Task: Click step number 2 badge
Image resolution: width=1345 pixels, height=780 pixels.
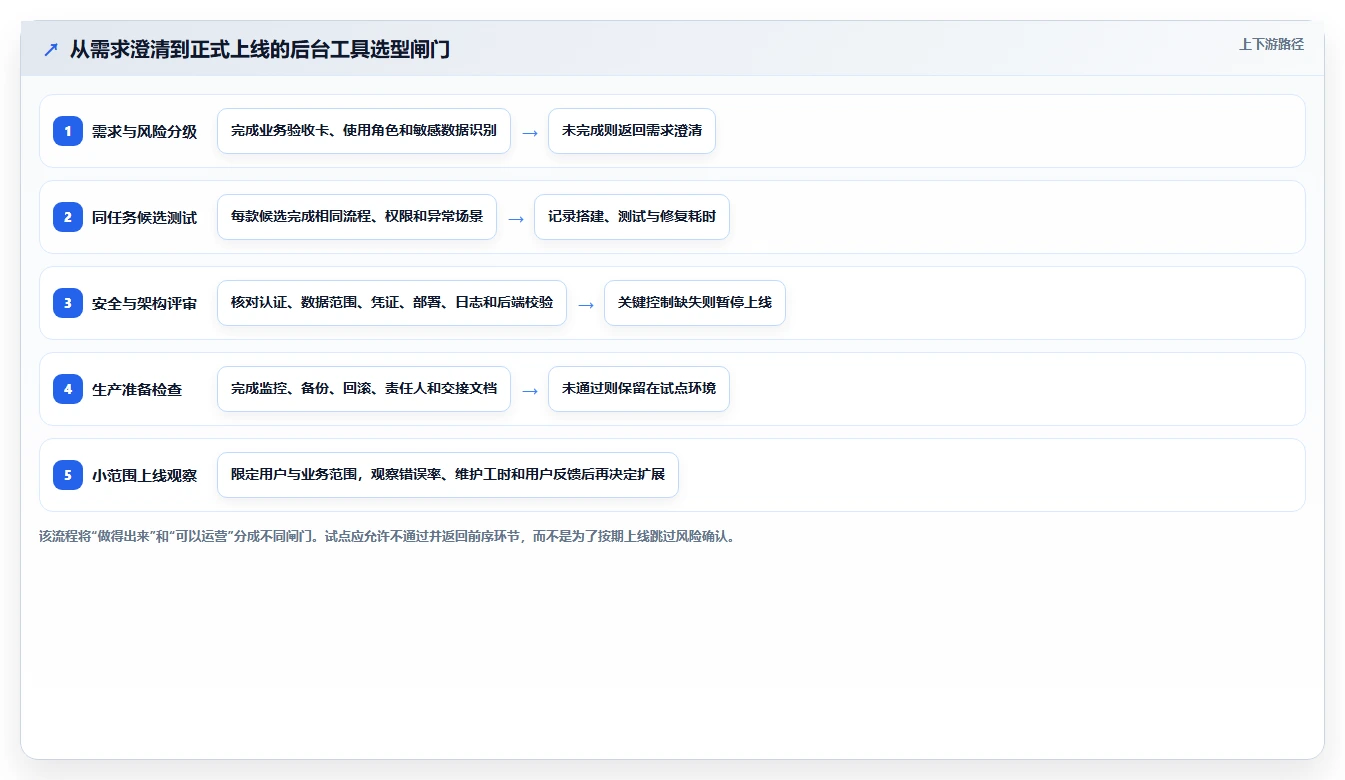Action: (x=68, y=217)
